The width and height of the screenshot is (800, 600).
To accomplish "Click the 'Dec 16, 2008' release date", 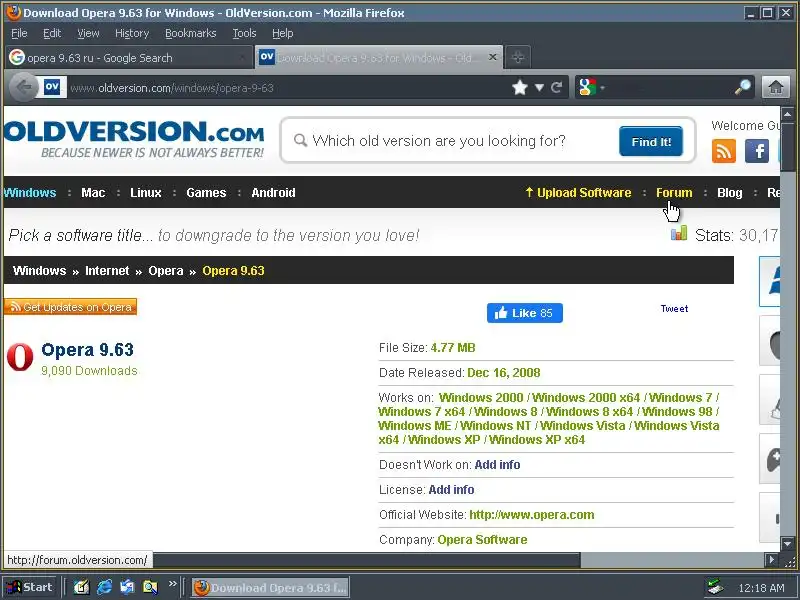I will [x=504, y=373].
